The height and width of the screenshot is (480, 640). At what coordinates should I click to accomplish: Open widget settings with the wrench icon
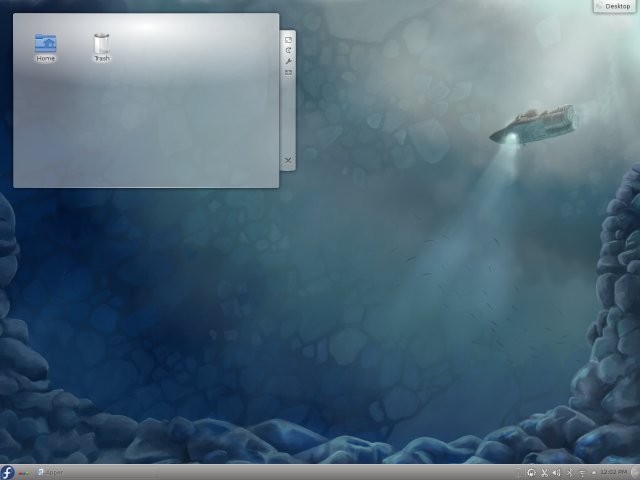(x=288, y=61)
